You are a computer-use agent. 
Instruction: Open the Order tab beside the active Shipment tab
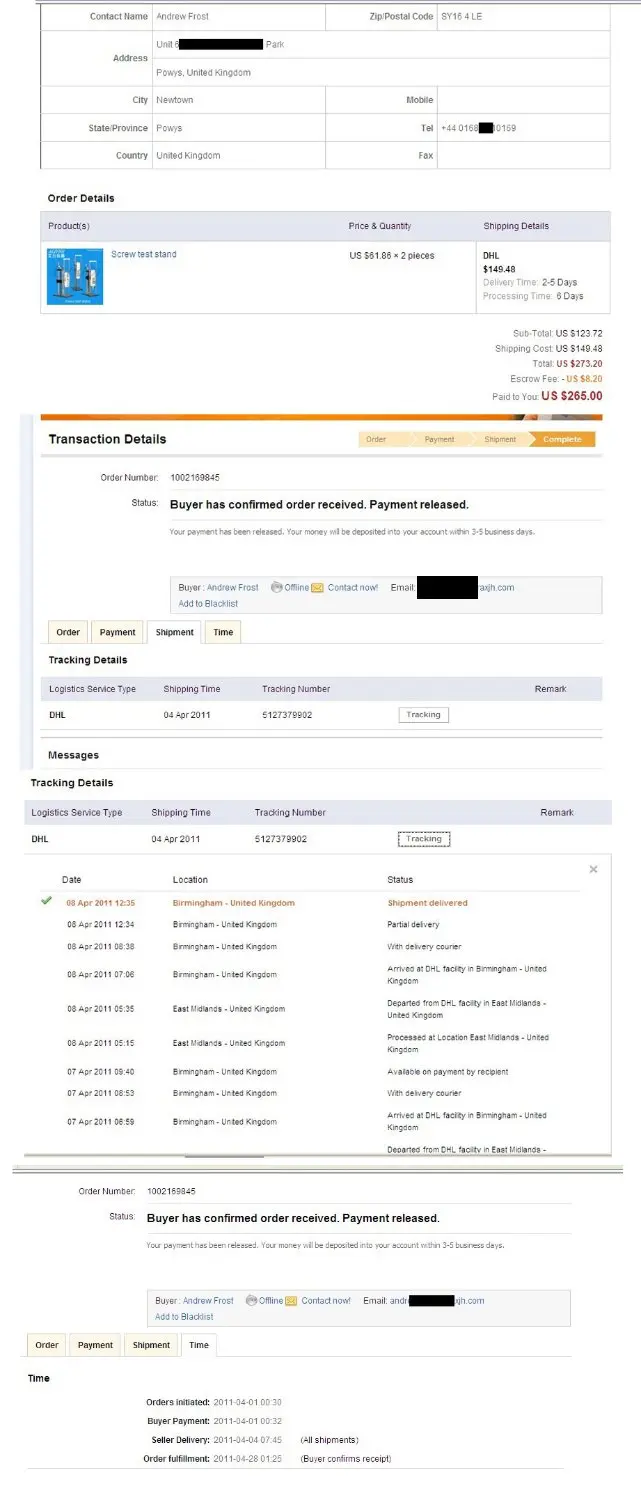coord(68,632)
